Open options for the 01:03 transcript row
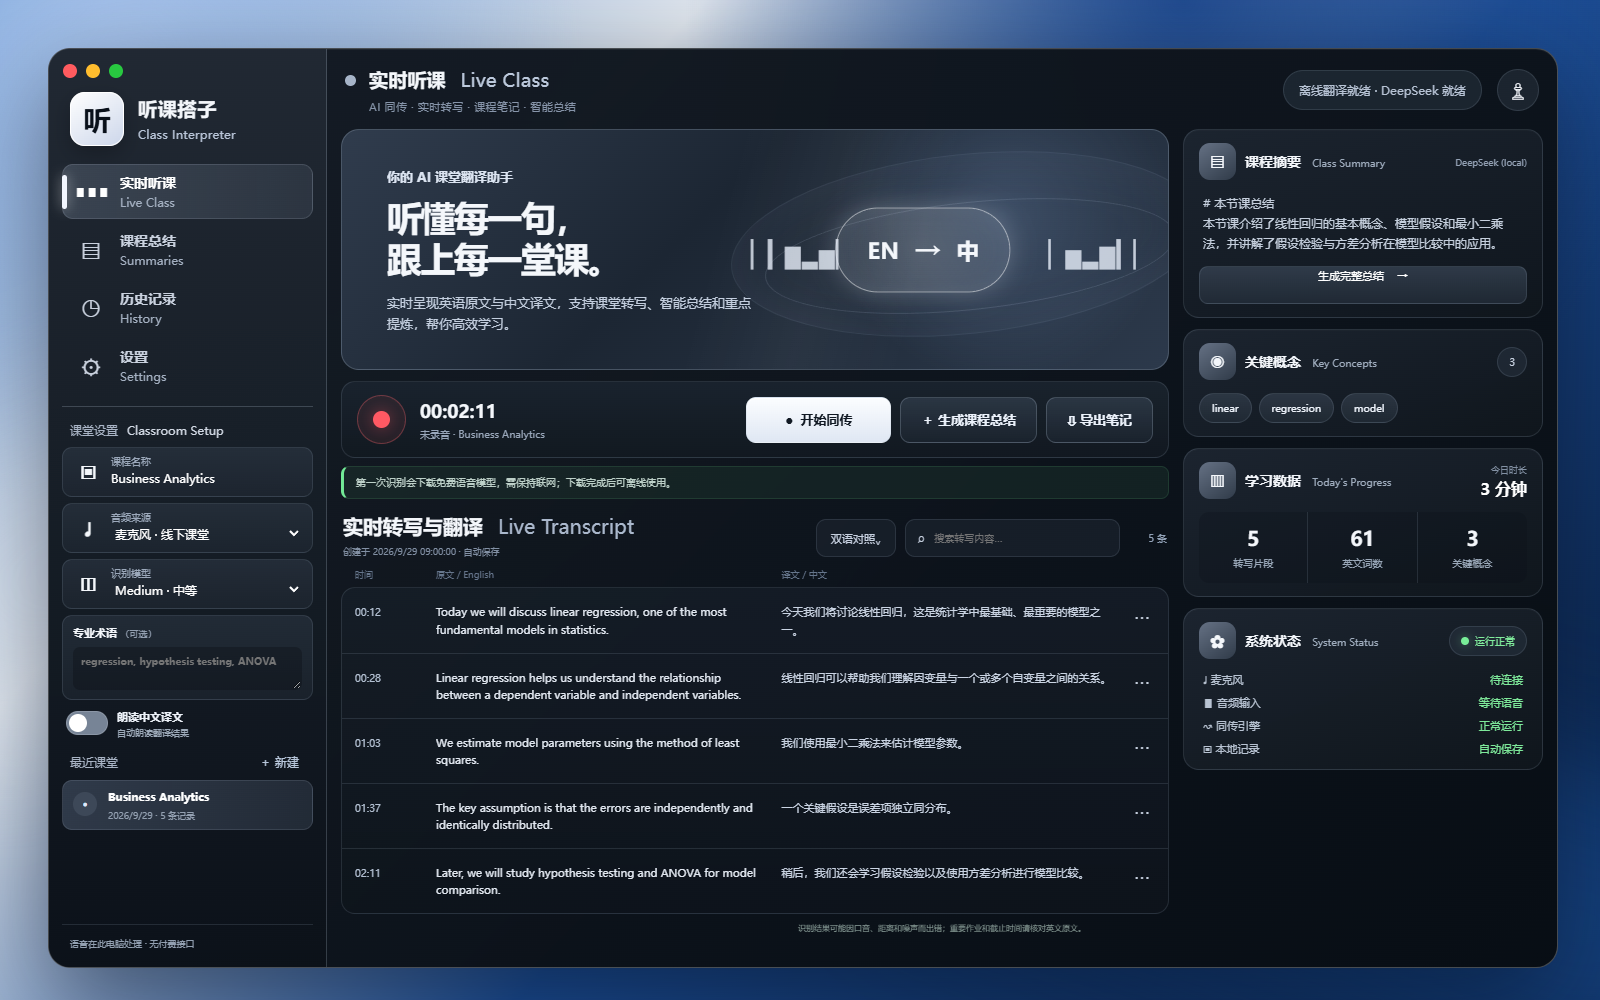The width and height of the screenshot is (1600, 1000). 1141,749
